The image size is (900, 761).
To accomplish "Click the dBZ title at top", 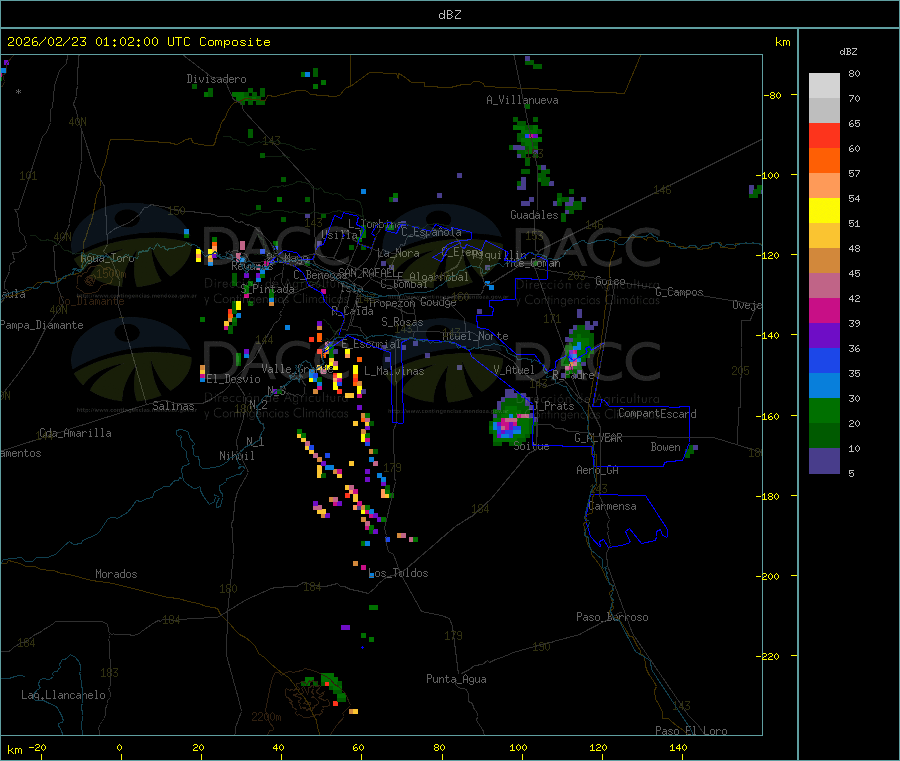I will point(449,15).
